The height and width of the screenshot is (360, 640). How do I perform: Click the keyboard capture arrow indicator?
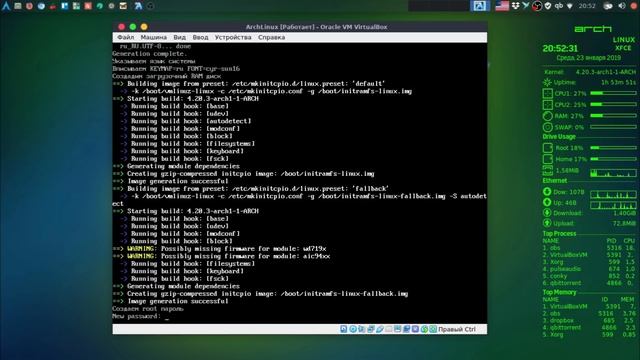(x=433, y=329)
